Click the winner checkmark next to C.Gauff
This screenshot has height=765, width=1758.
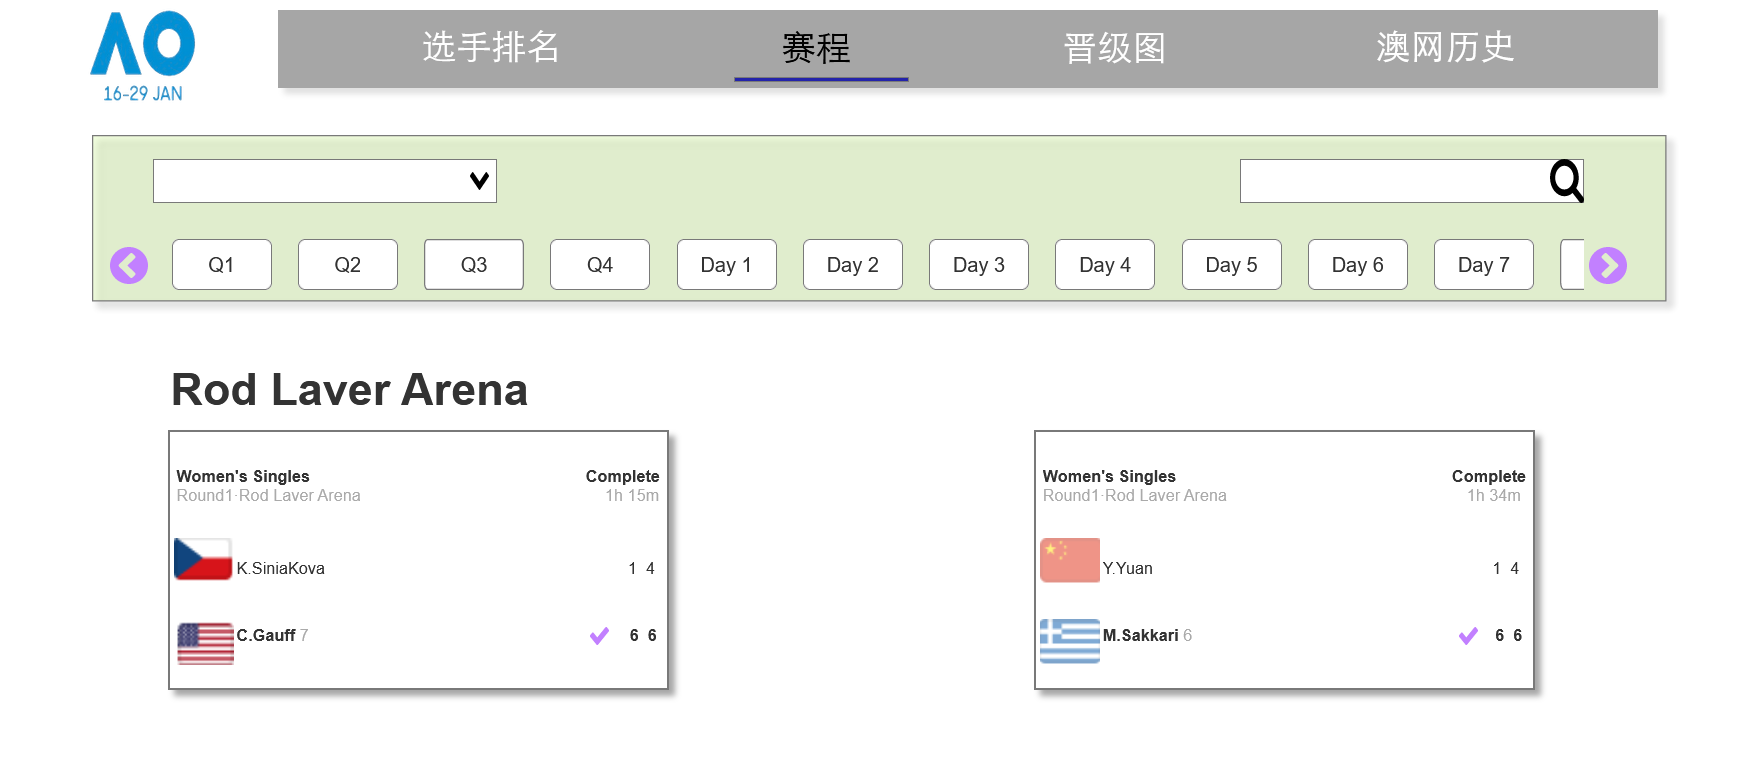click(x=599, y=636)
